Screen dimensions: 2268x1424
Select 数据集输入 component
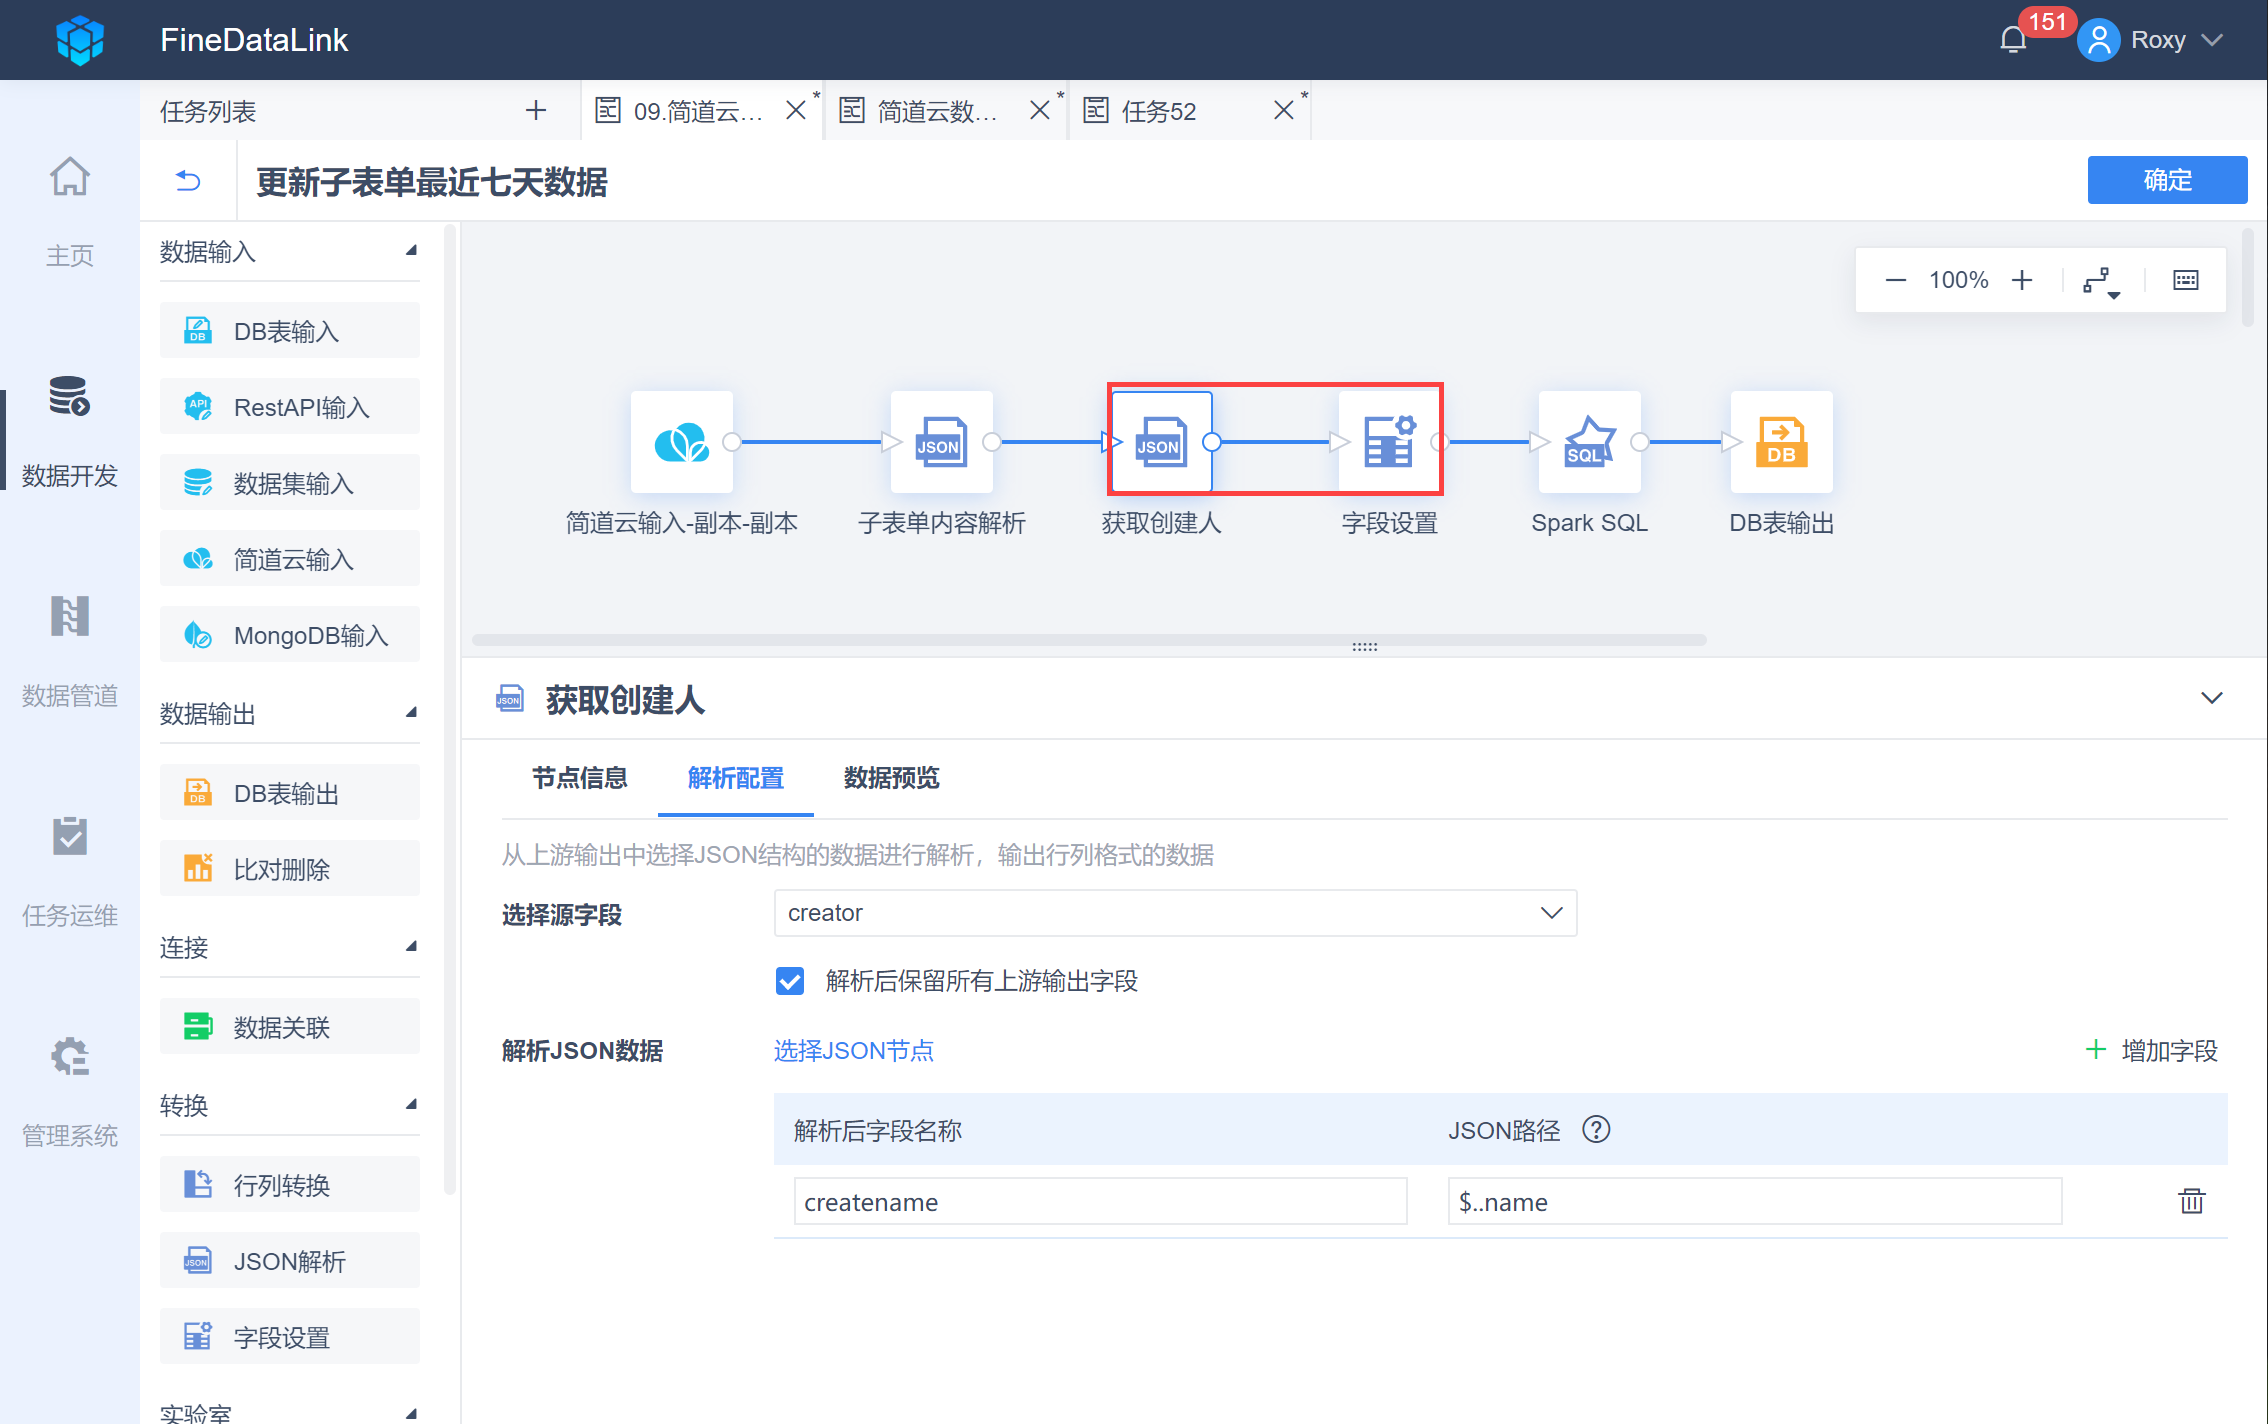[x=290, y=483]
